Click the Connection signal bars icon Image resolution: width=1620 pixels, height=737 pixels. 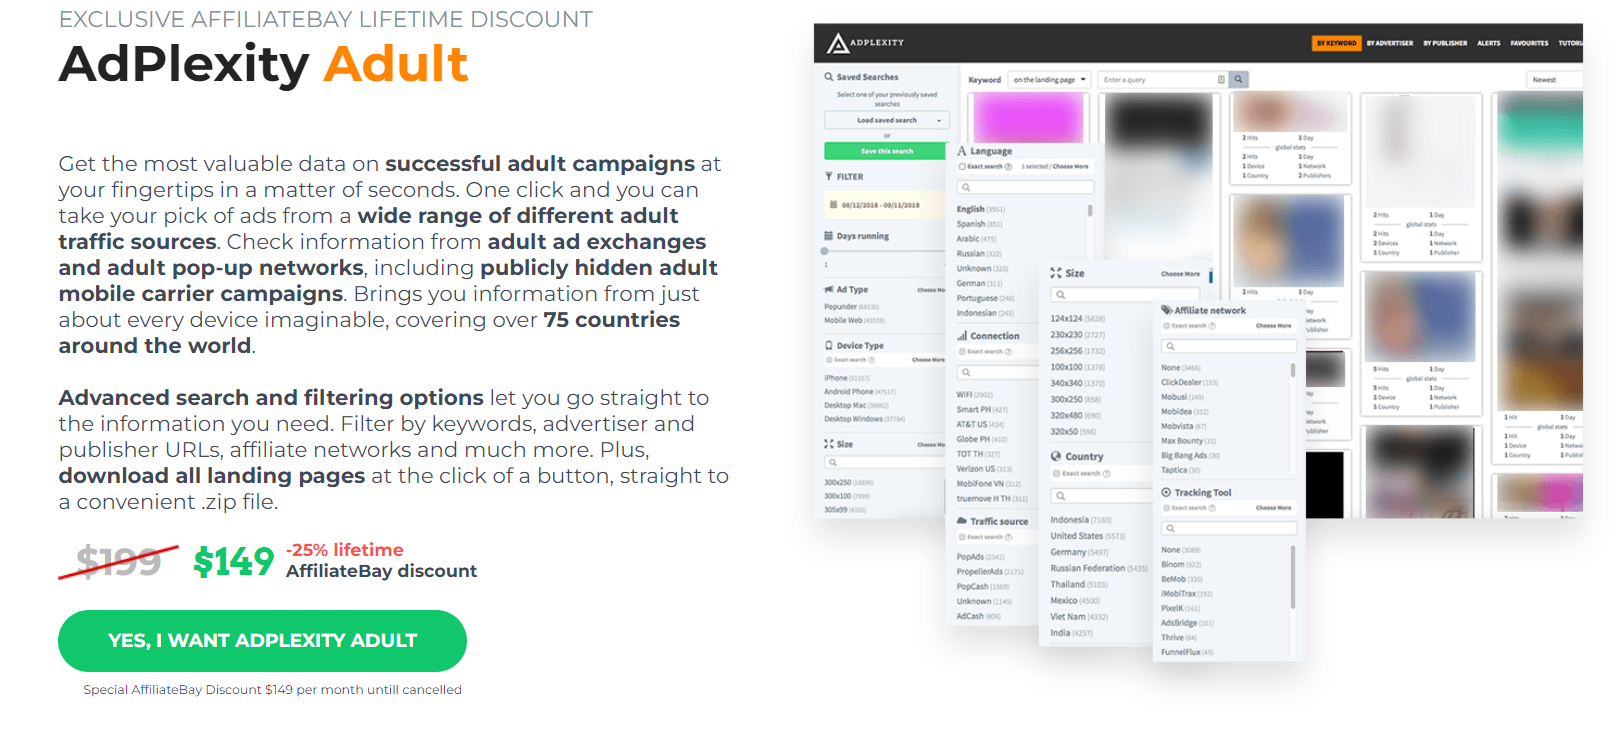pos(962,336)
